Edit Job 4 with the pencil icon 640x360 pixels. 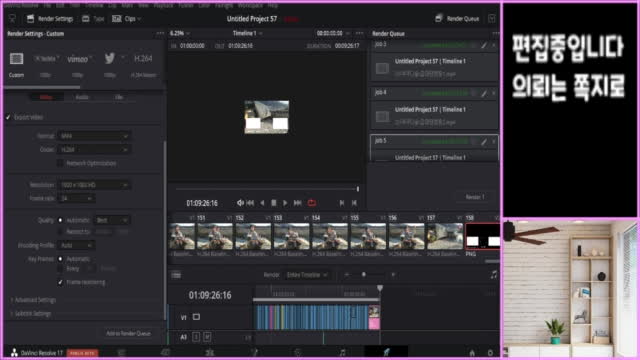coord(484,93)
